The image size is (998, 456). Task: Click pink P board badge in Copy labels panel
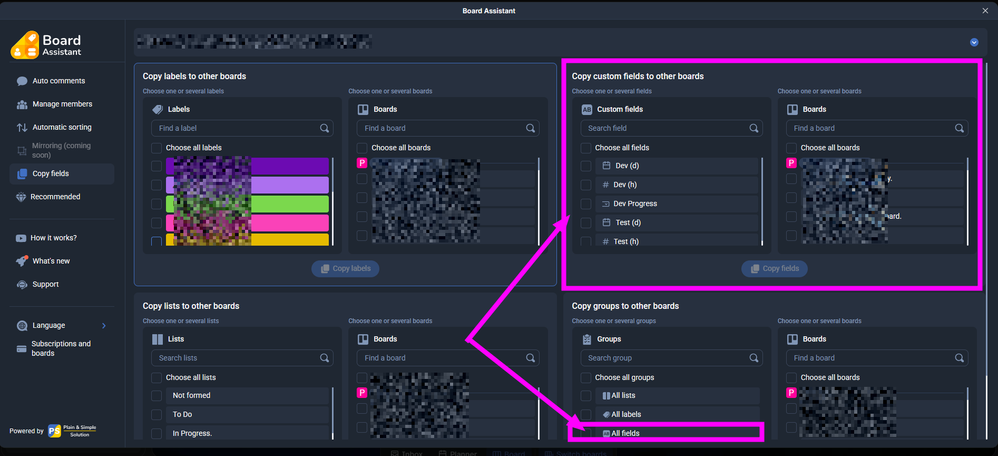click(362, 163)
